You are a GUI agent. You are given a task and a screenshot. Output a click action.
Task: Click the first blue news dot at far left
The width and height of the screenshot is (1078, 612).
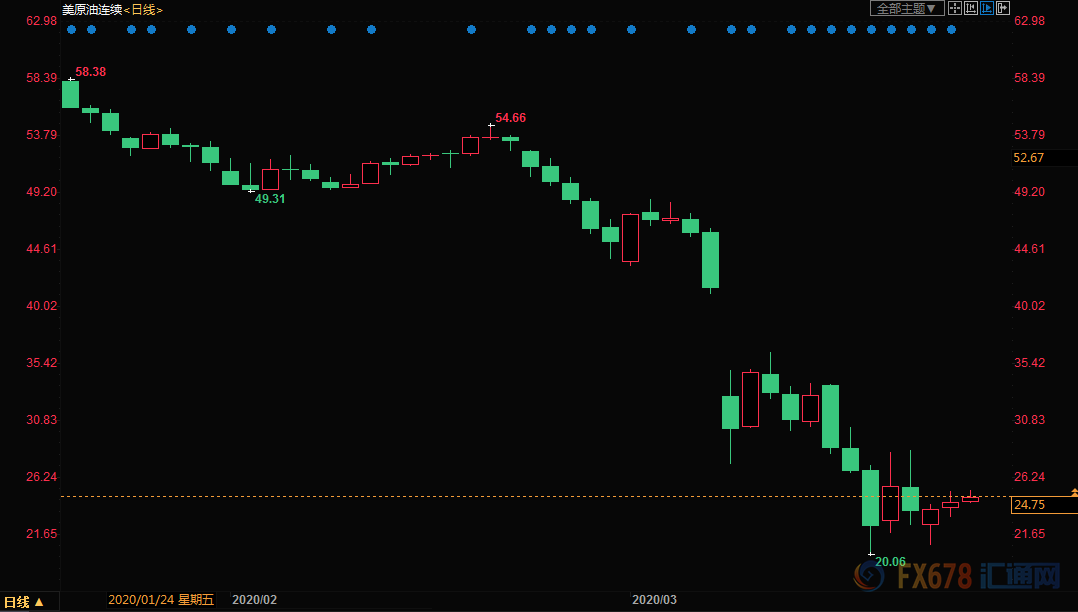71,30
